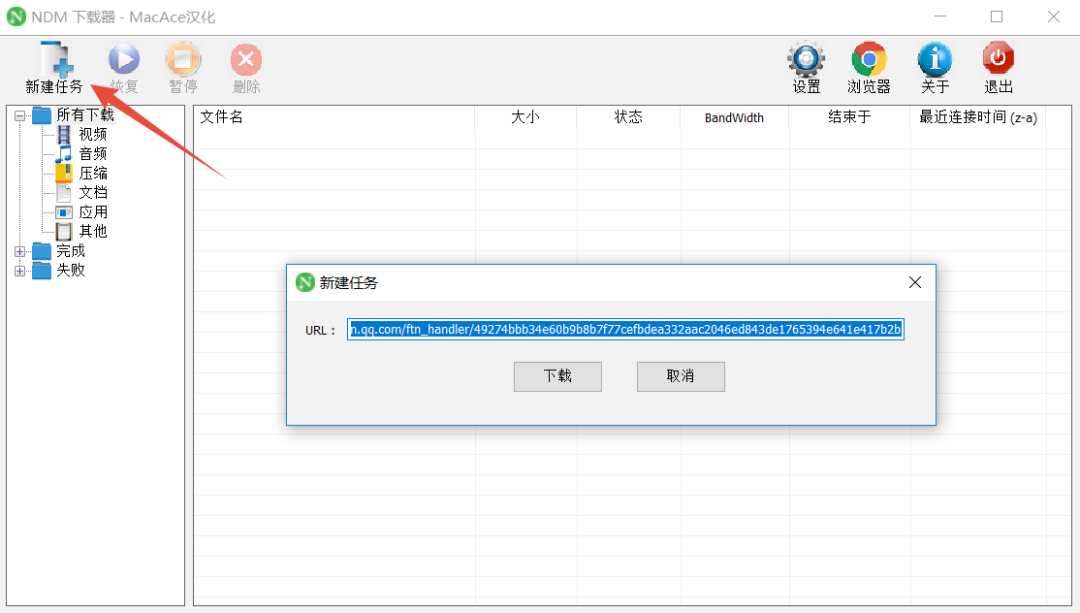Click the 所有下载 folder icon
This screenshot has height=613, width=1080.
tap(42, 115)
